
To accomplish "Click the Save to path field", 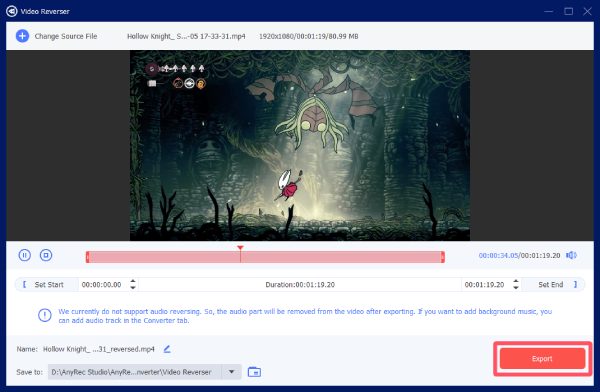I will 135,372.
